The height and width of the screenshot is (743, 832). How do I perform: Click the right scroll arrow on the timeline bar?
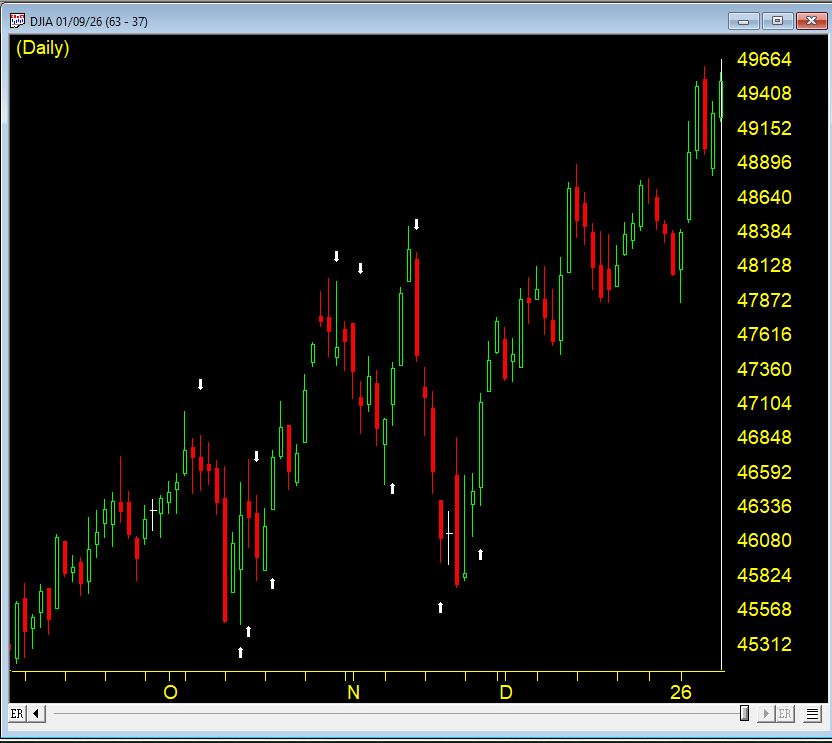pos(767,713)
